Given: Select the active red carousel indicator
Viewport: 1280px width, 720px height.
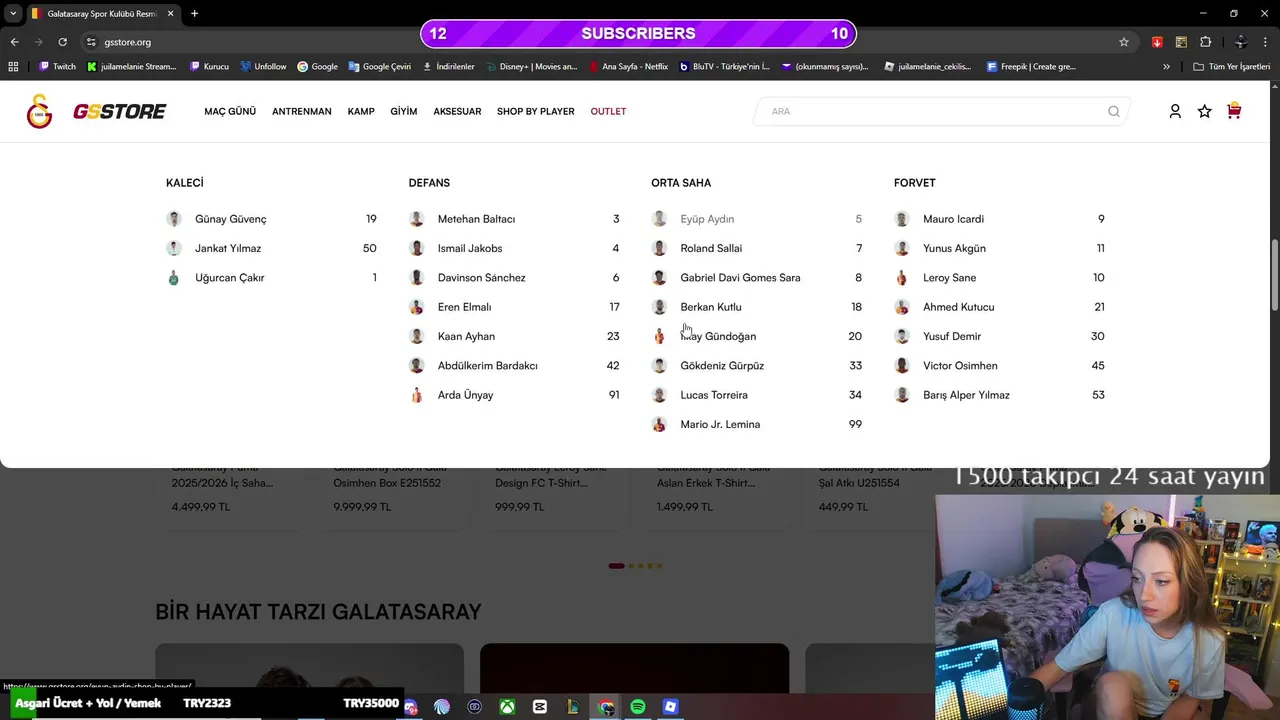Looking at the screenshot, I should [616, 566].
